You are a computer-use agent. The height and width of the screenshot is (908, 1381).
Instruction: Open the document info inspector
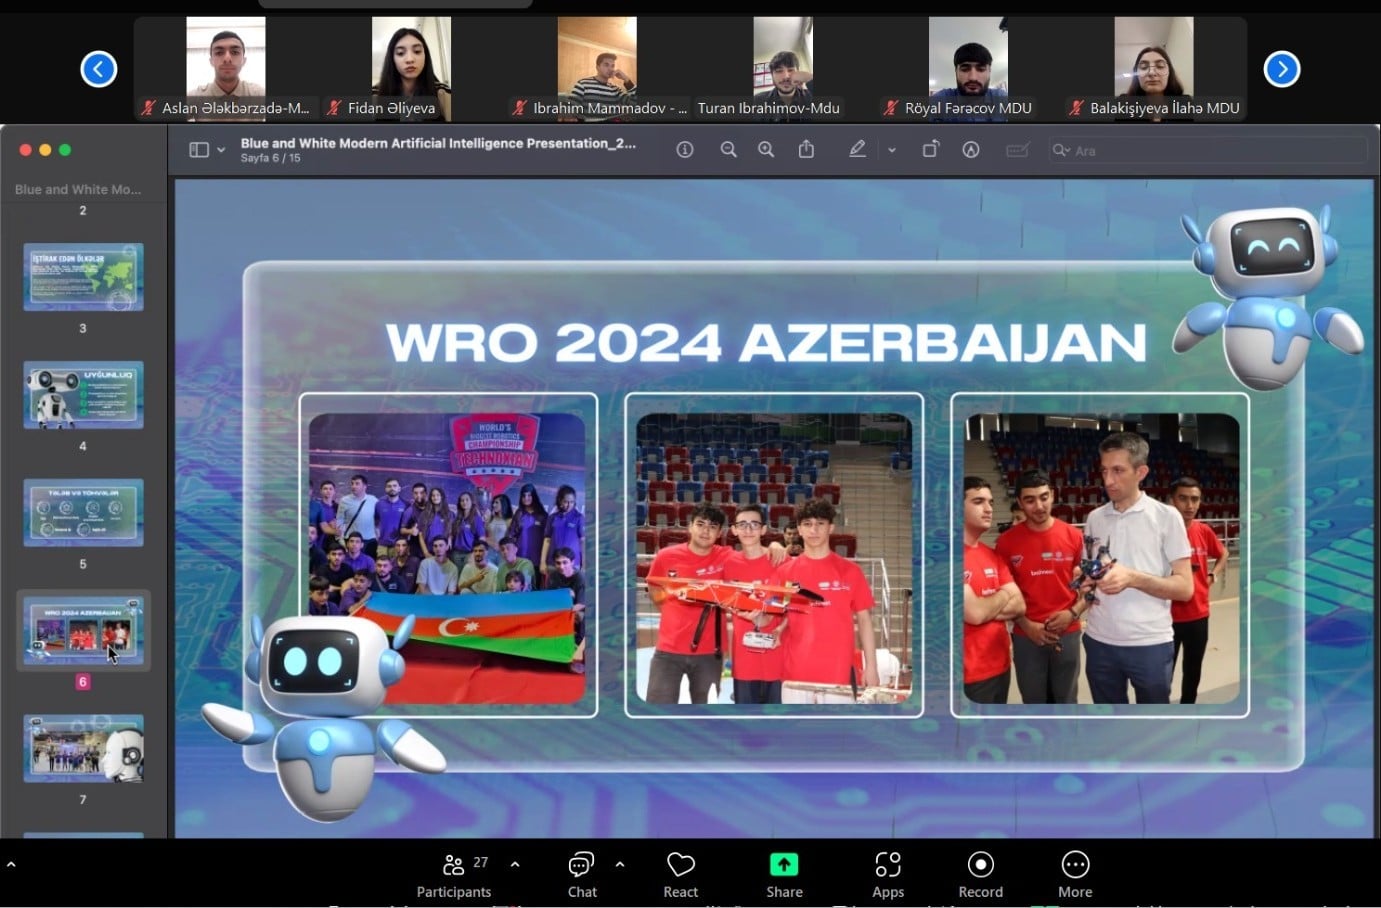pyautogui.click(x=685, y=150)
